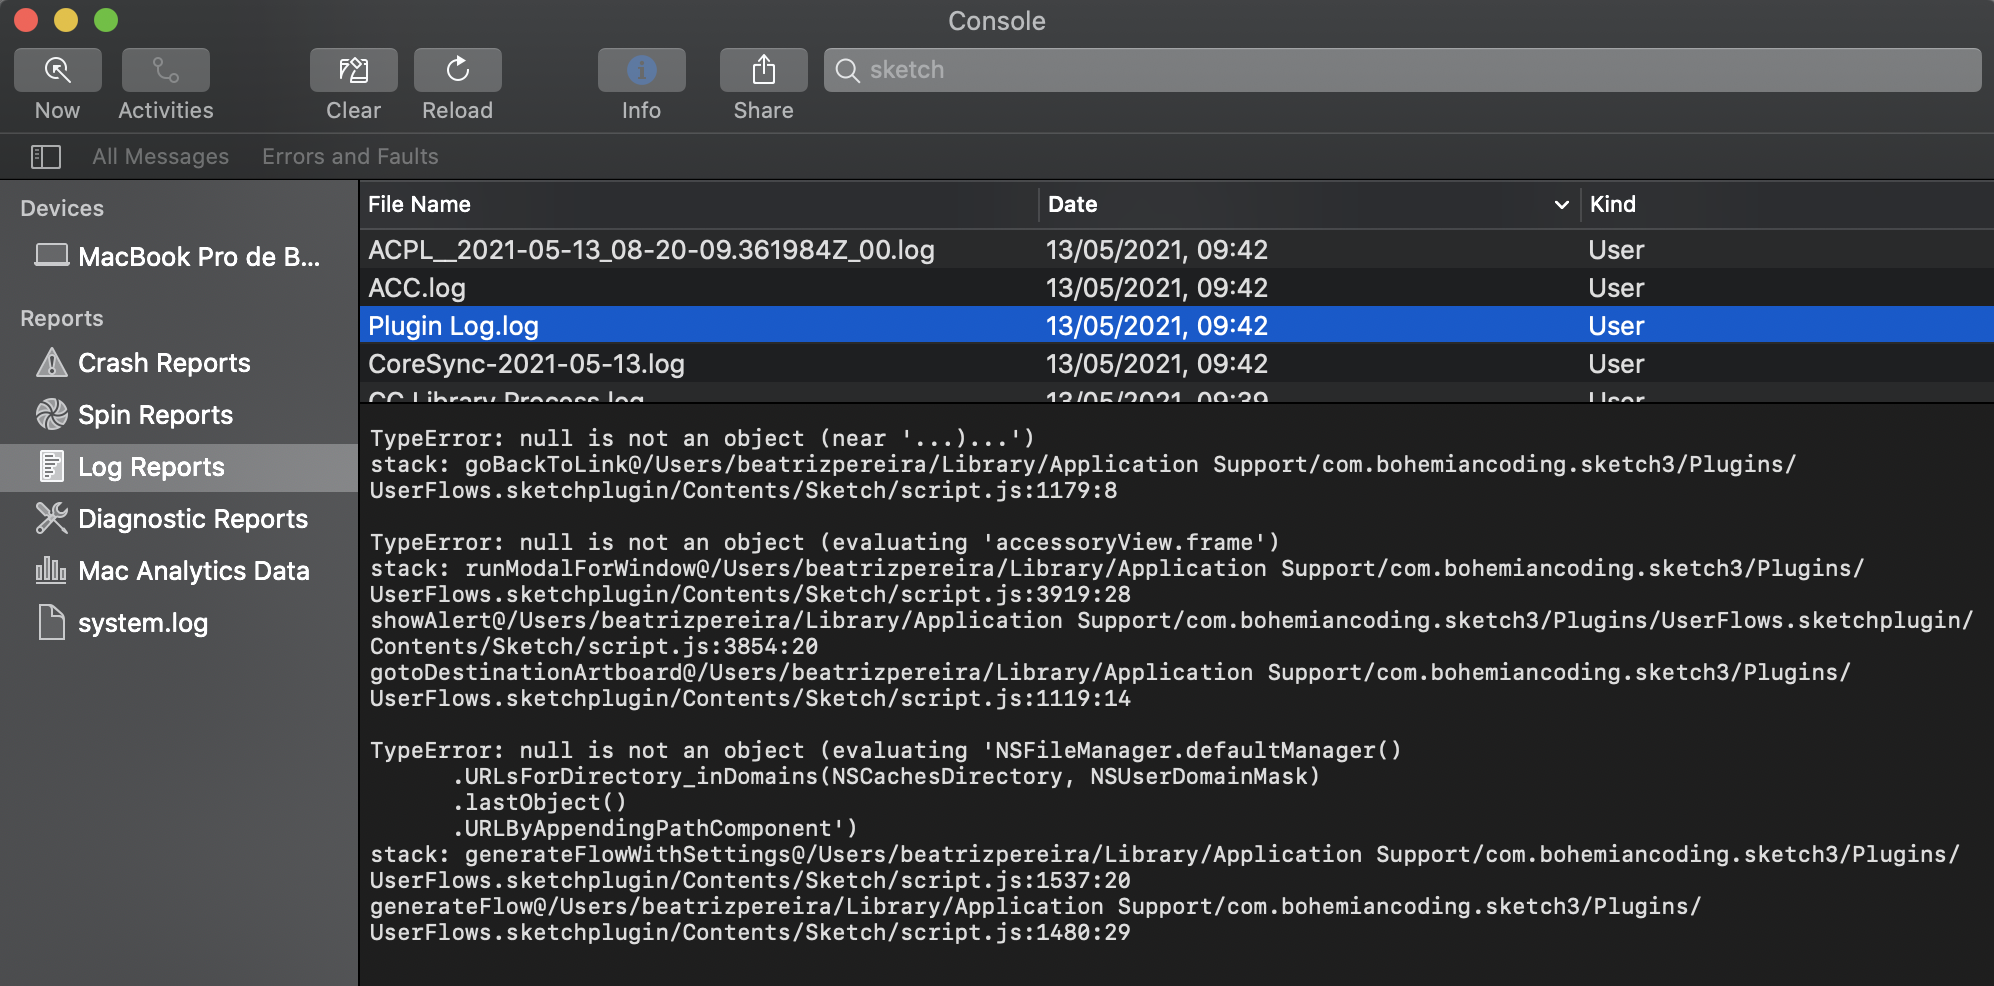The image size is (1994, 986).
Task: Show the Info inspector icon
Action: [x=642, y=70]
